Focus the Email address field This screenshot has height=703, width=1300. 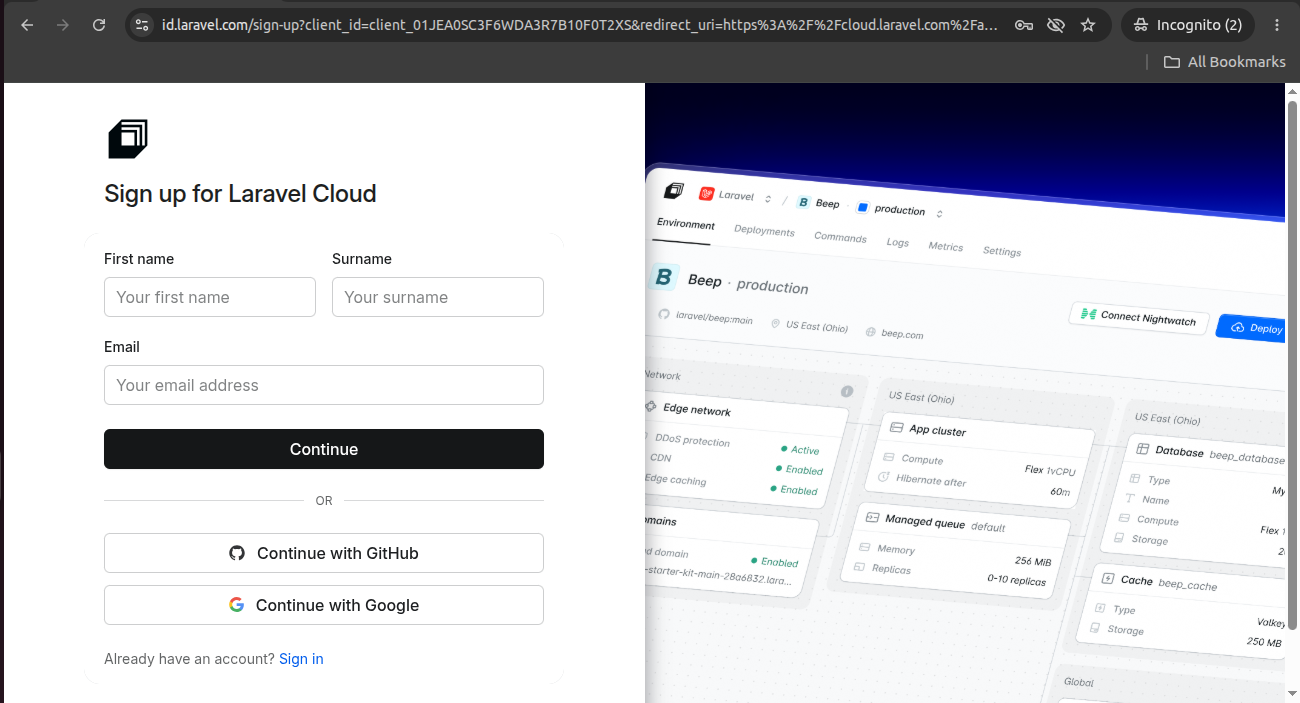tap(324, 385)
